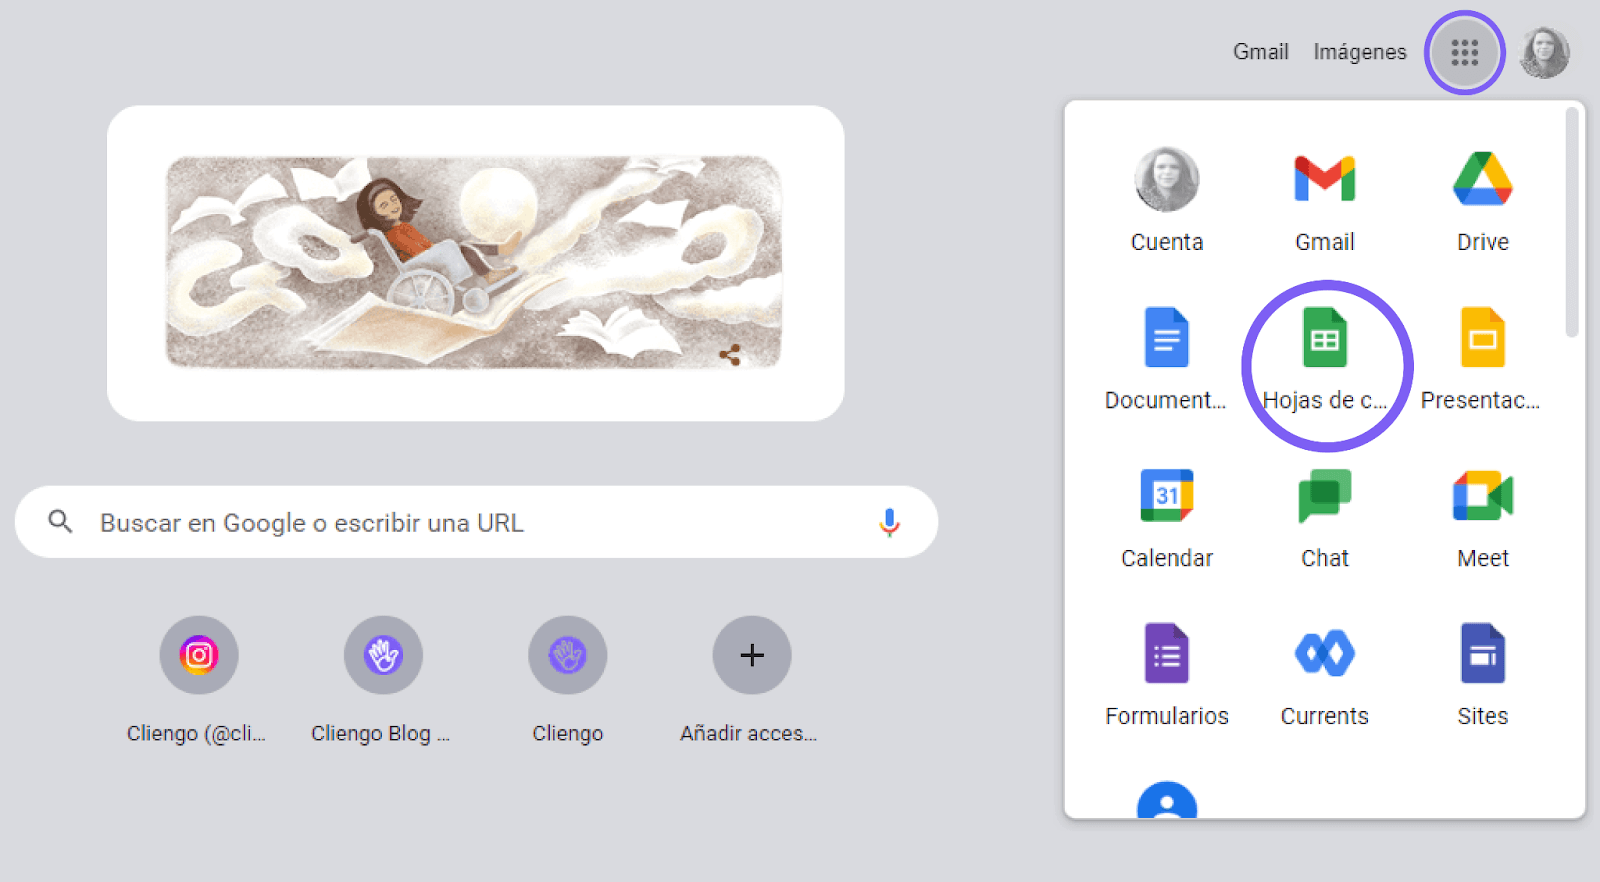
Task: Click the search magnifier icon
Action: click(x=60, y=521)
